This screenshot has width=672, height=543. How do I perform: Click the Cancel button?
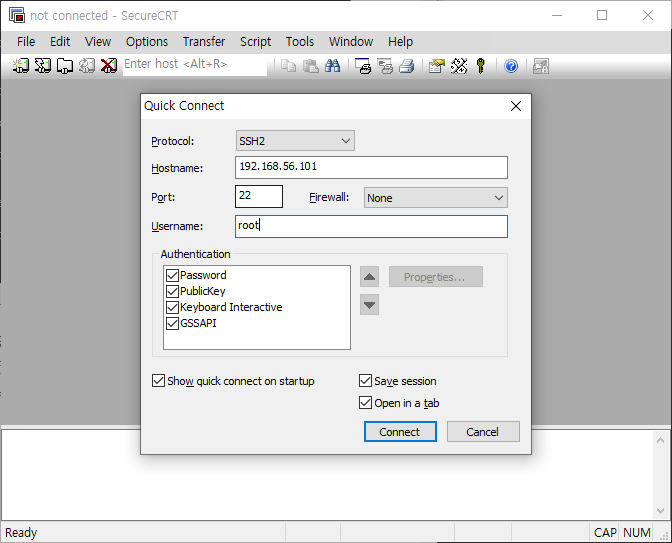coord(483,432)
